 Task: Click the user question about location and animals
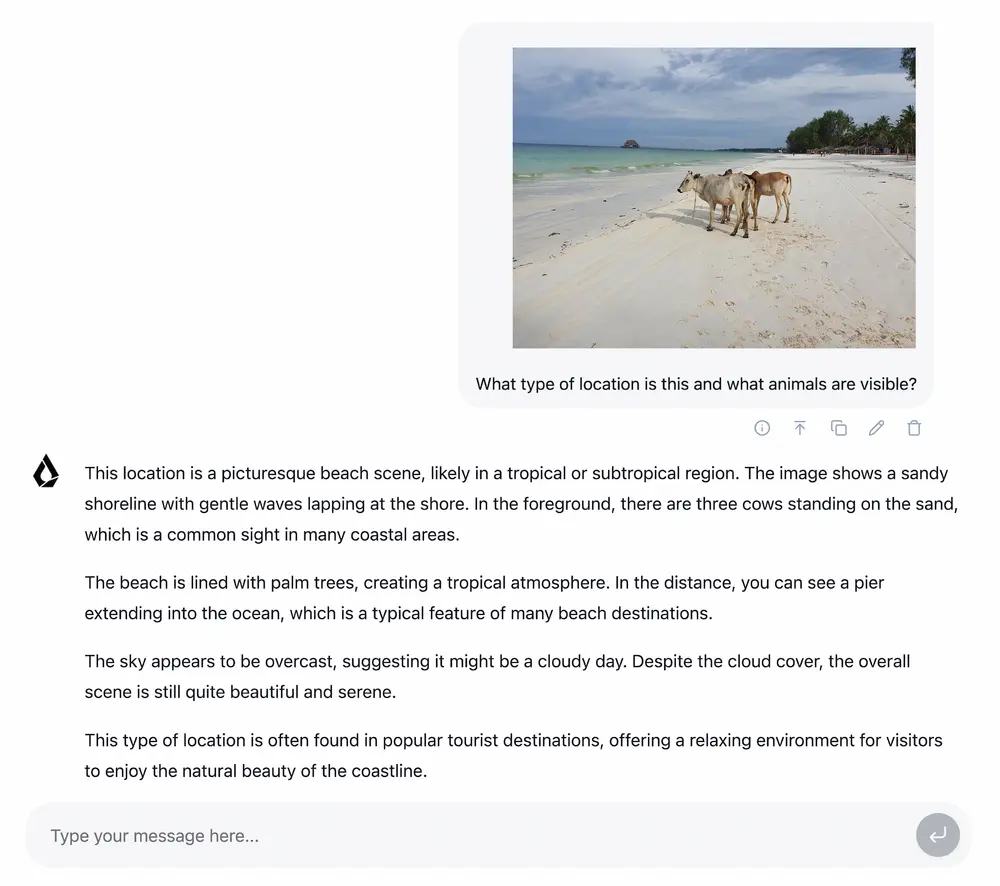pyautogui.click(x=696, y=384)
